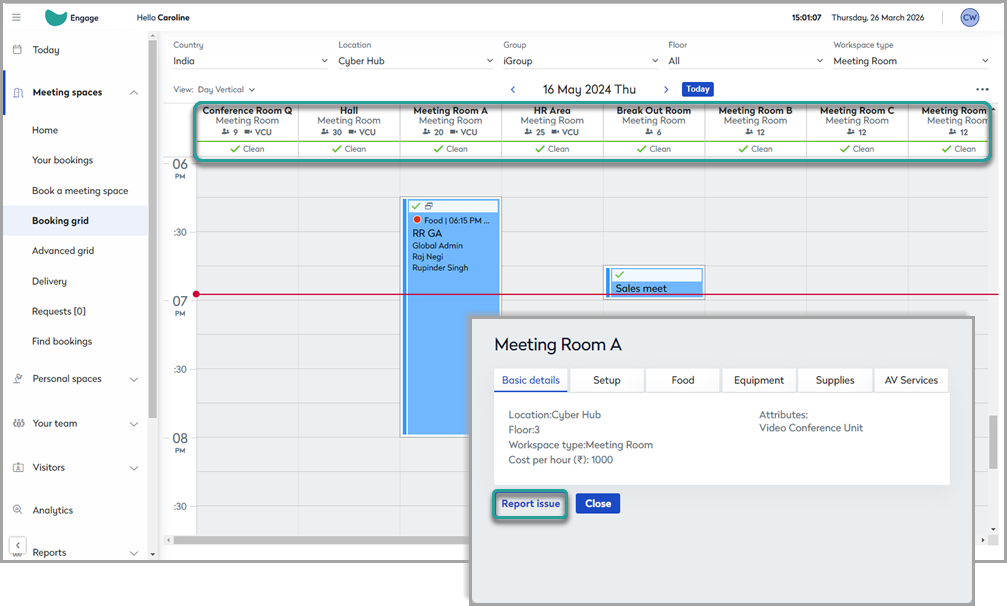Switch to the AV Services tab

[911, 380]
